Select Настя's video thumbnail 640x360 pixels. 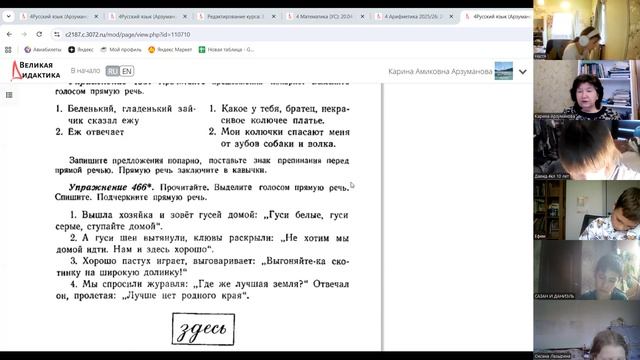[587, 30]
